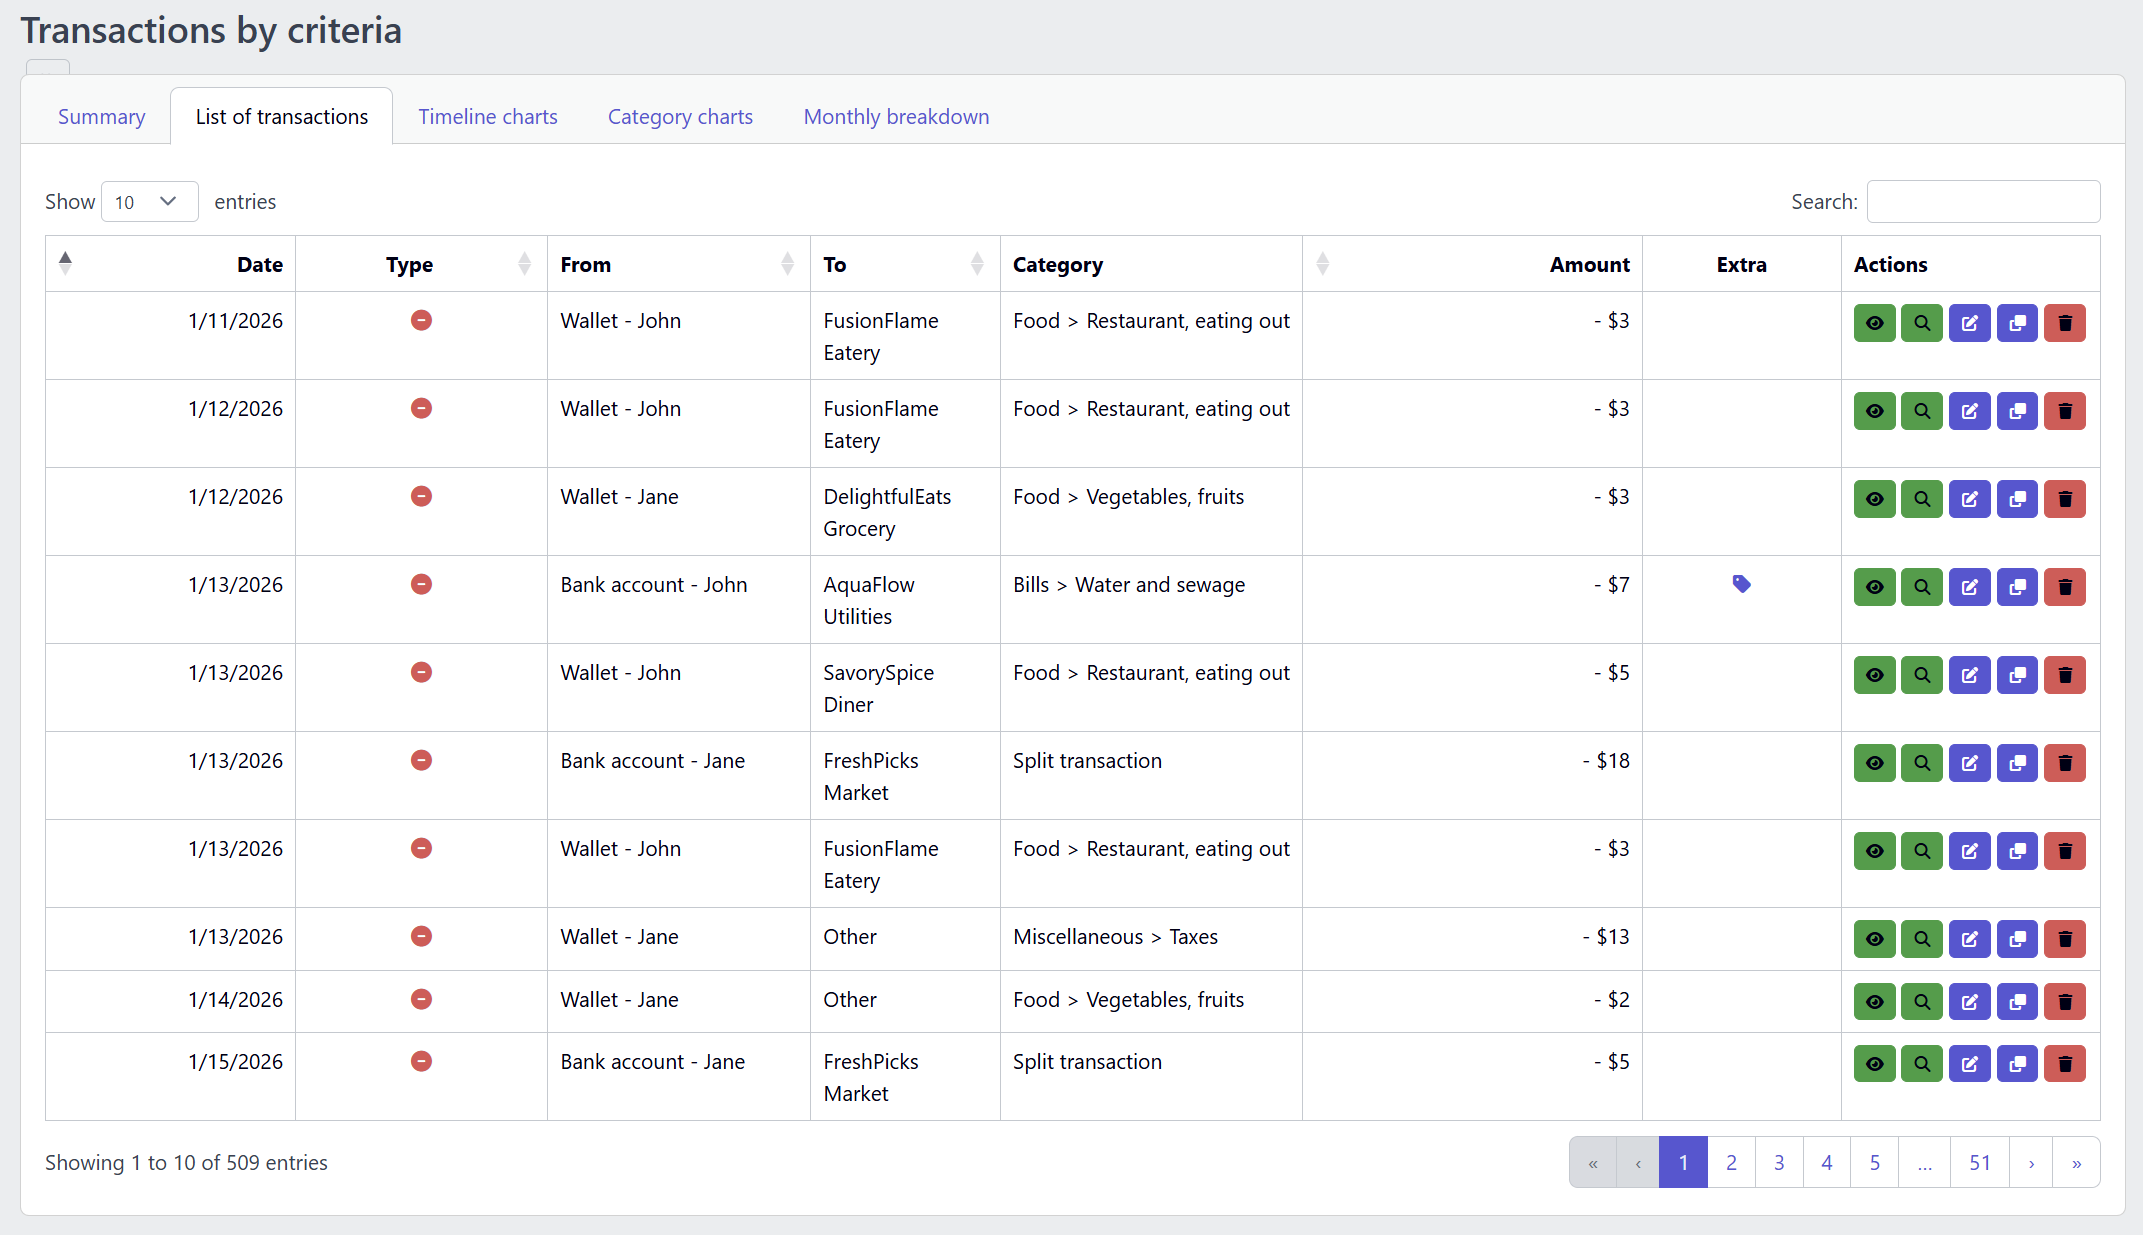
Task: Open magnifier for 1/12/2026 Wallet - John transaction
Action: tap(1922, 411)
